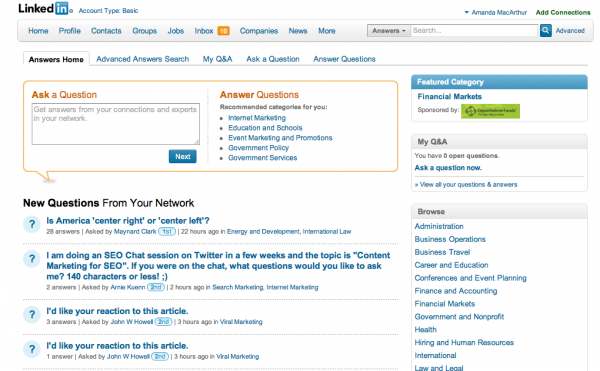Click the 1st degree badge next to Maynard Clark

pyautogui.click(x=167, y=231)
